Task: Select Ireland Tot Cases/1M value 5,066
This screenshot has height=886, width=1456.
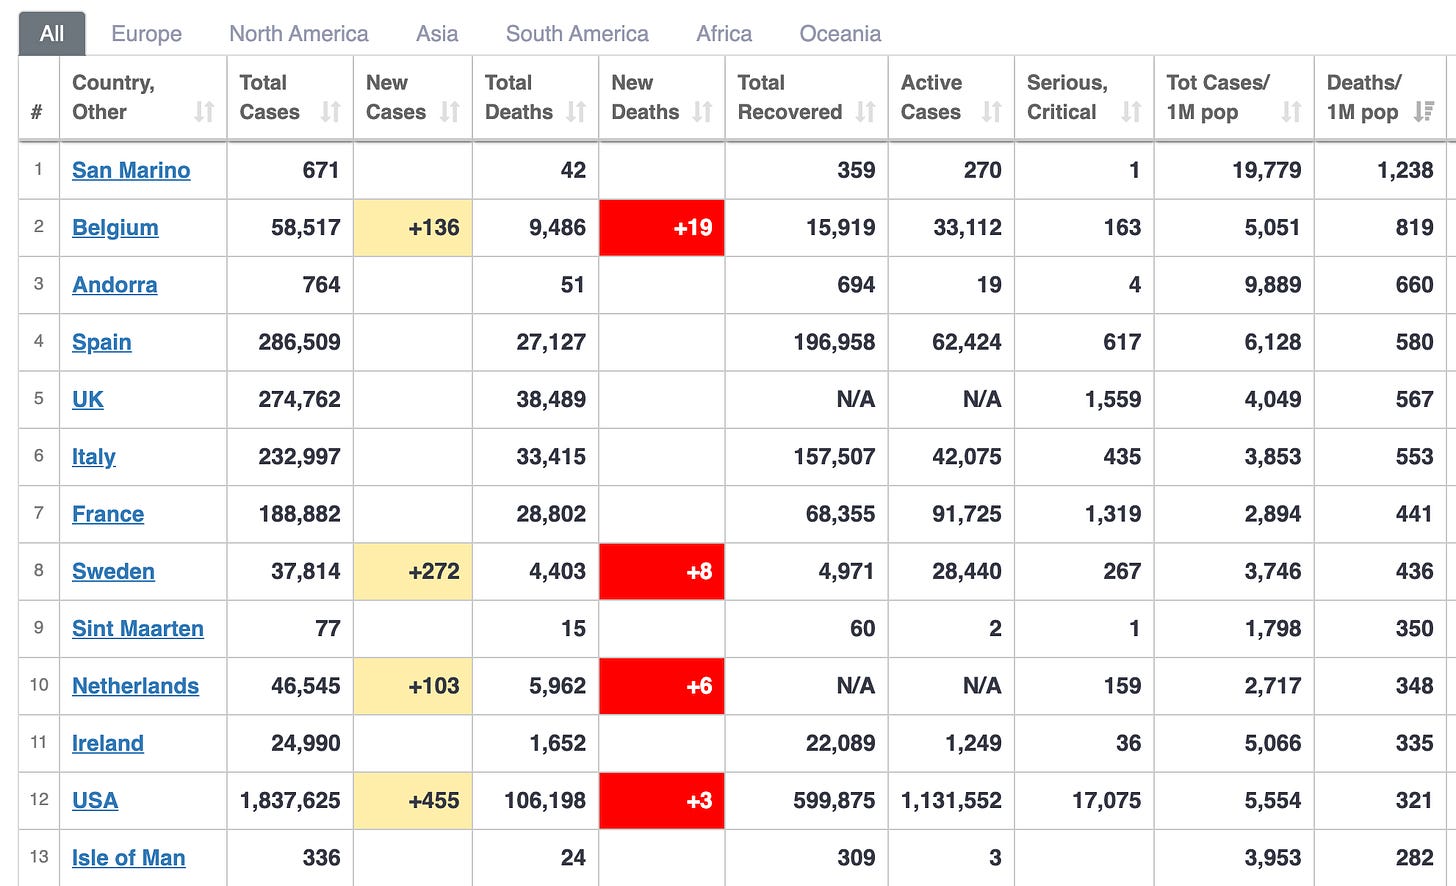Action: click(x=1273, y=744)
